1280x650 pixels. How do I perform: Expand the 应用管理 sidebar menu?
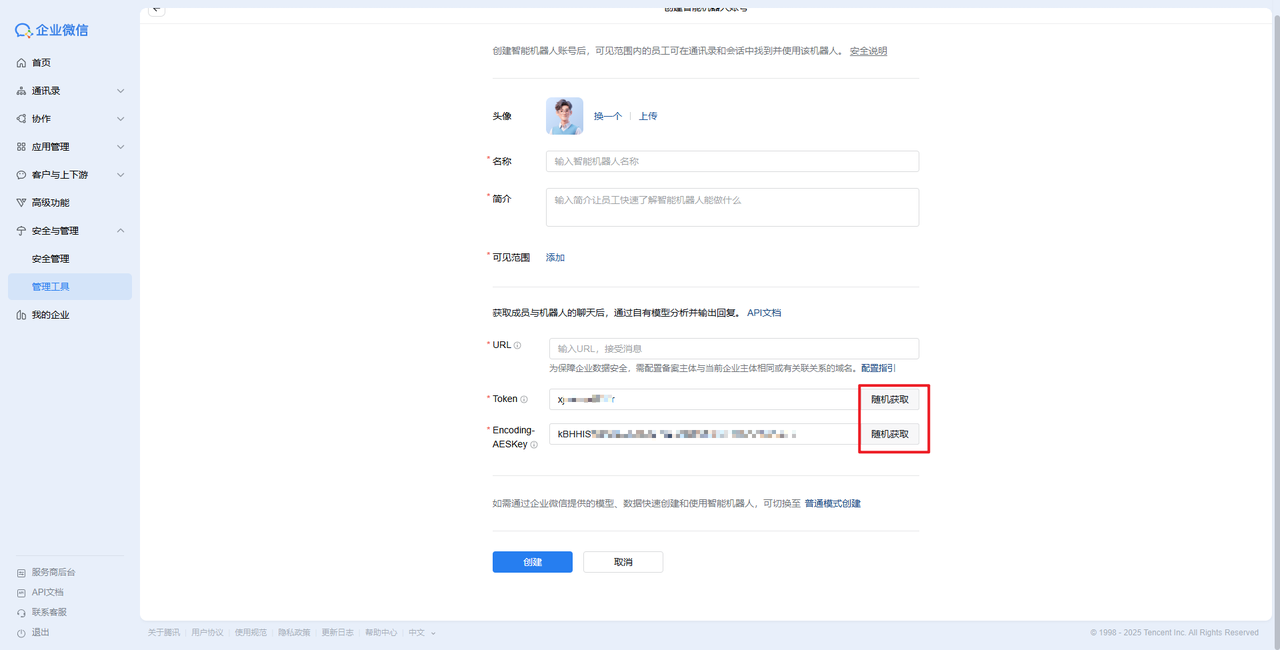pos(120,147)
